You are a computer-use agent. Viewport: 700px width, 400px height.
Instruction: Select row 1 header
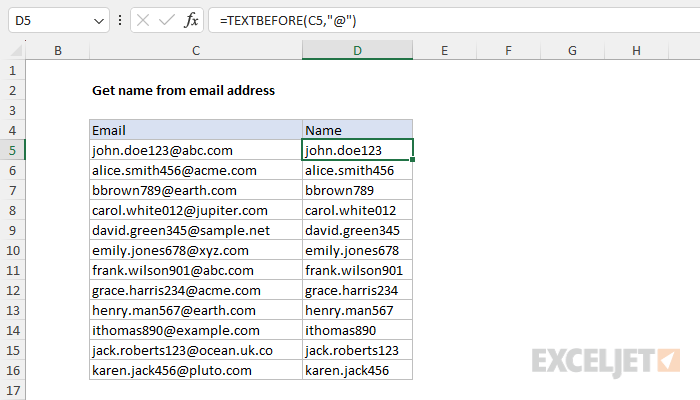12,70
